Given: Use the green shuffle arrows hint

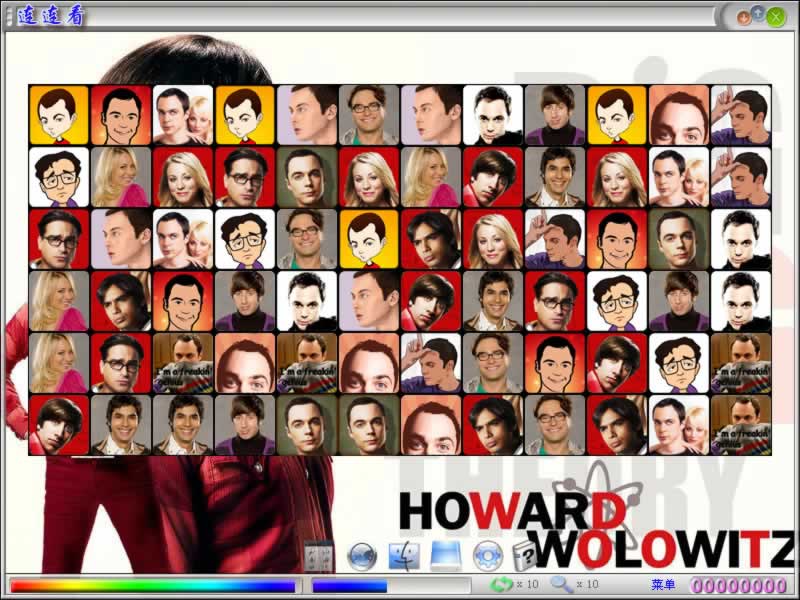Looking at the screenshot, I should 501,584.
